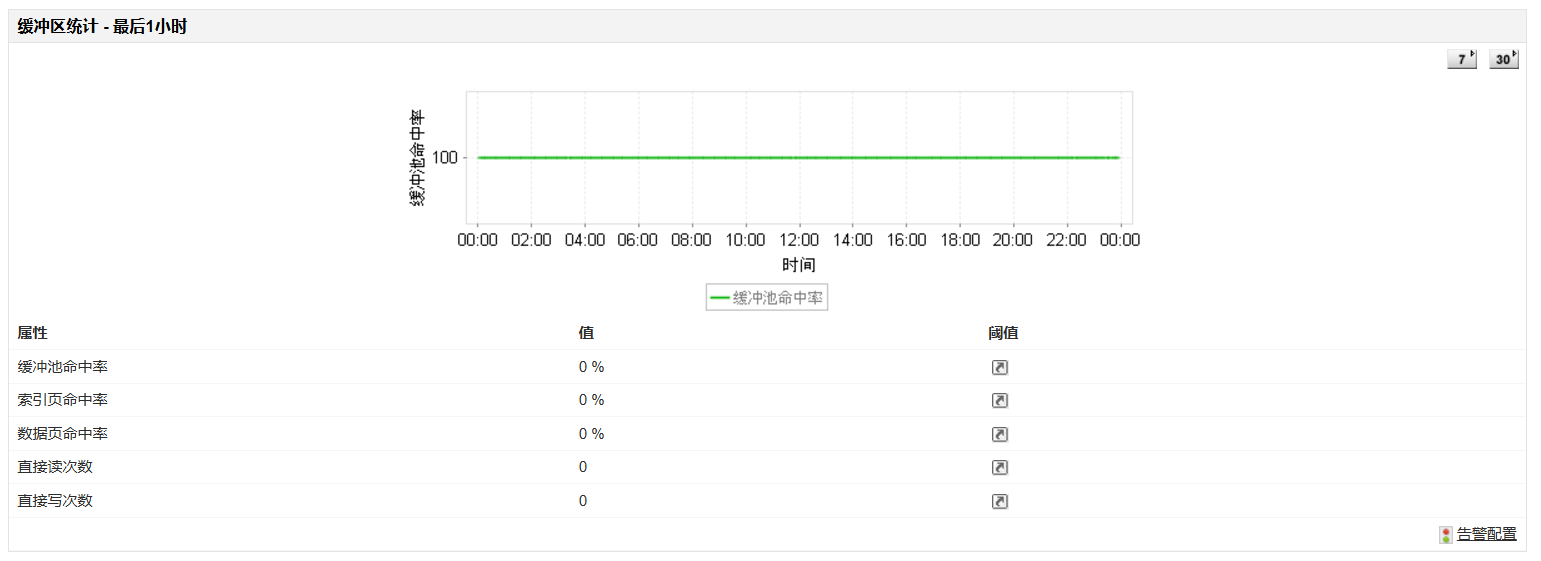Click the 属性 column header
The width and height of the screenshot is (1541, 561).
coord(32,333)
